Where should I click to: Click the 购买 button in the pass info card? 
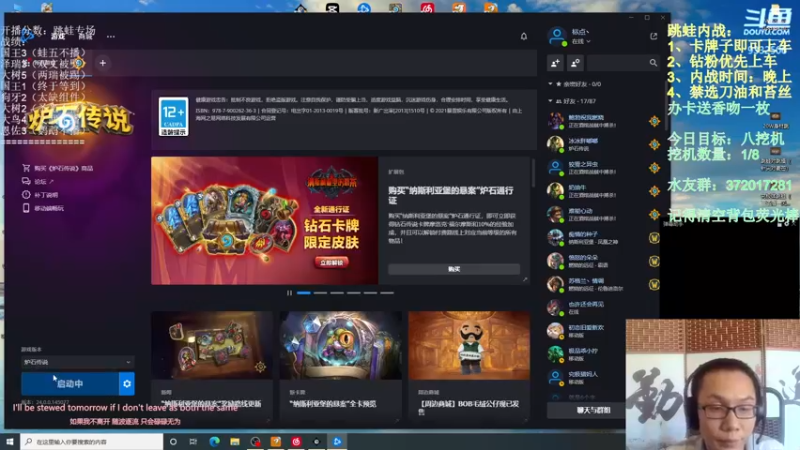454,269
